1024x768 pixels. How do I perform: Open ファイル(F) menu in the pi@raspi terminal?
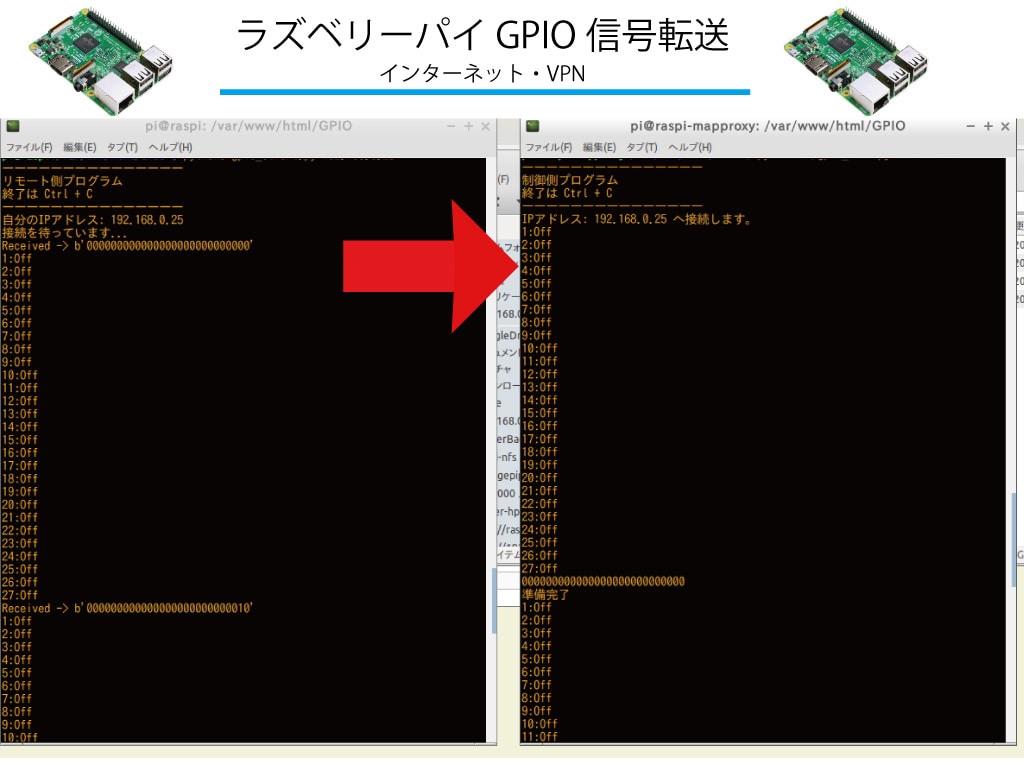pyautogui.click(x=29, y=147)
